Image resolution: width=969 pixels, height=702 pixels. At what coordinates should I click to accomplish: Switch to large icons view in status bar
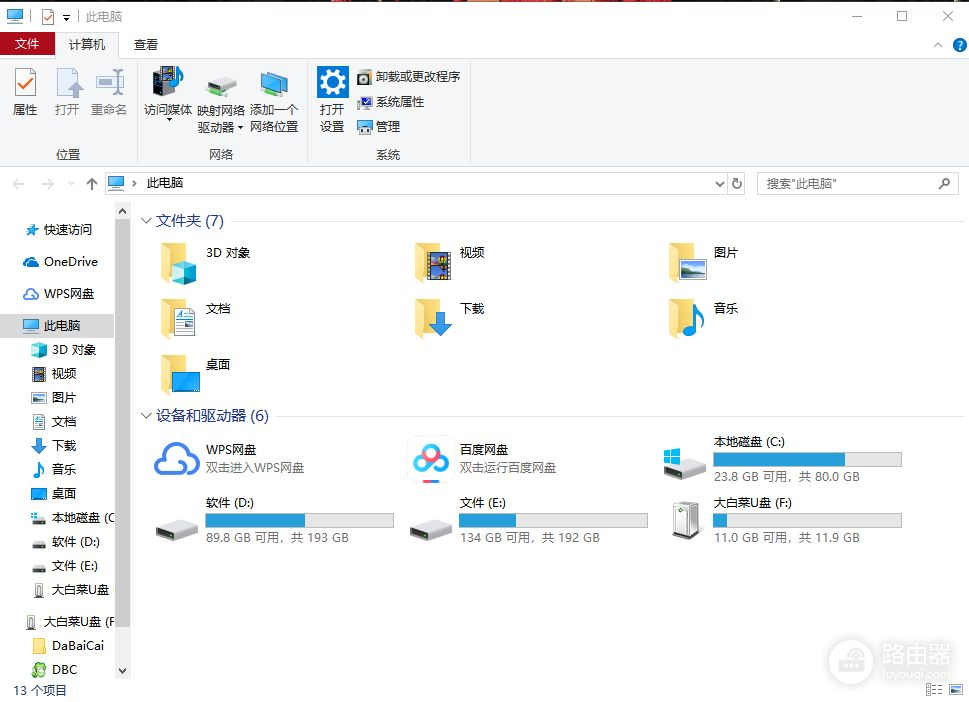point(957,690)
